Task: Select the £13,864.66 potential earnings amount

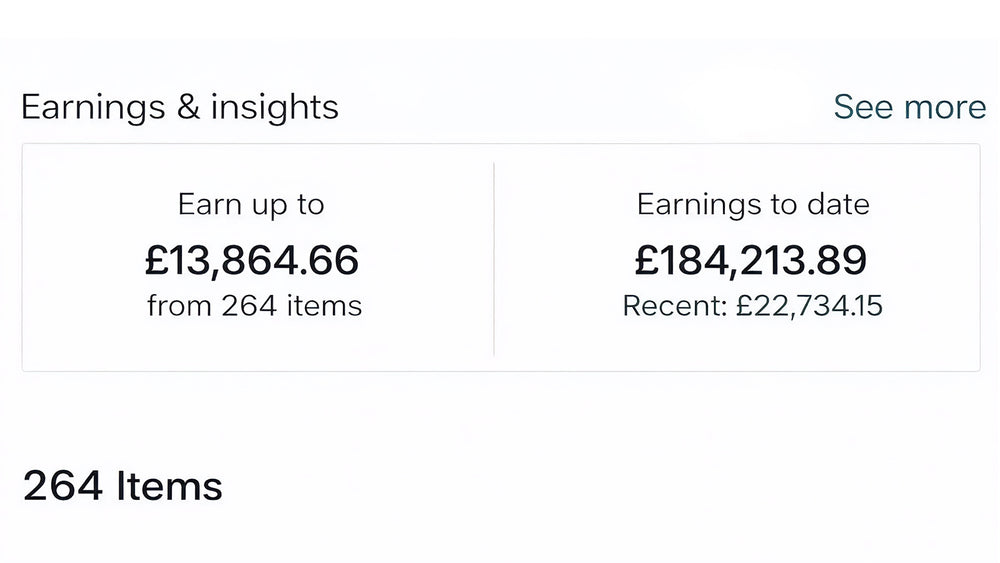Action: pyautogui.click(x=252, y=260)
